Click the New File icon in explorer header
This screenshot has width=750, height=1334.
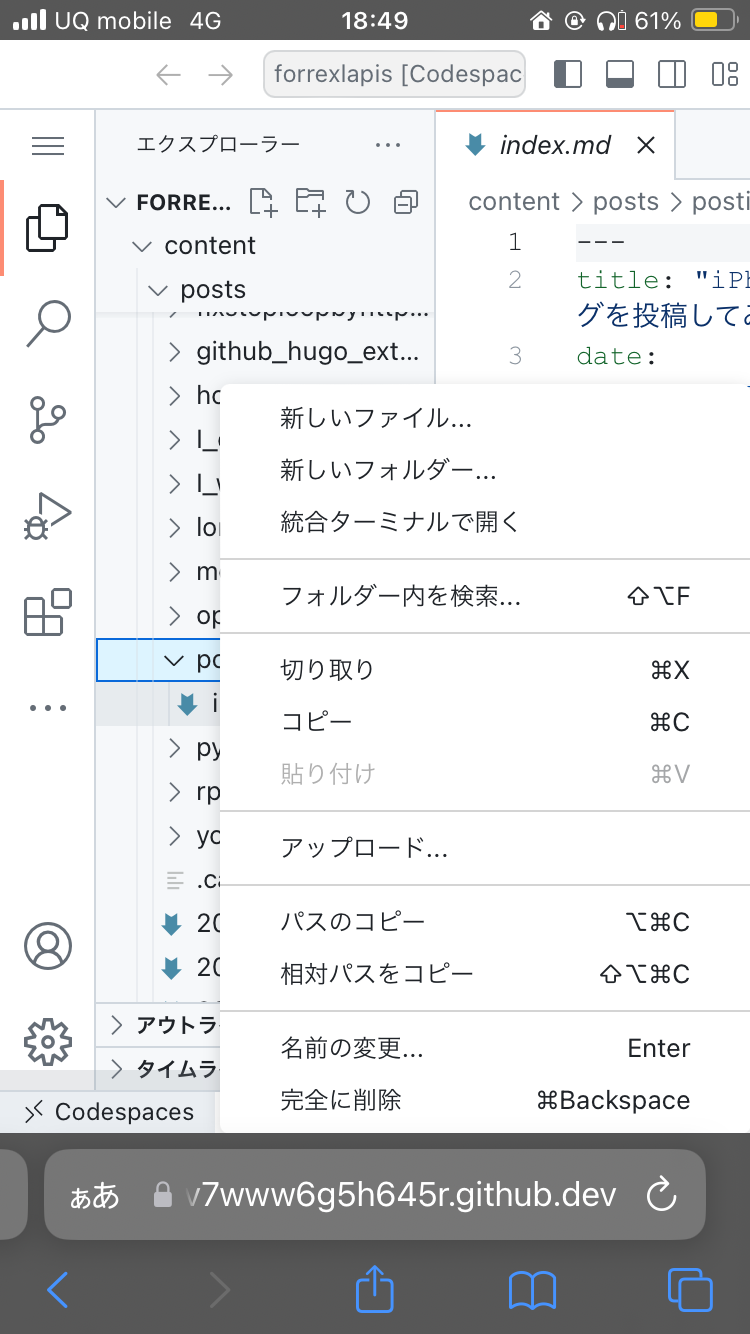pyautogui.click(x=262, y=202)
